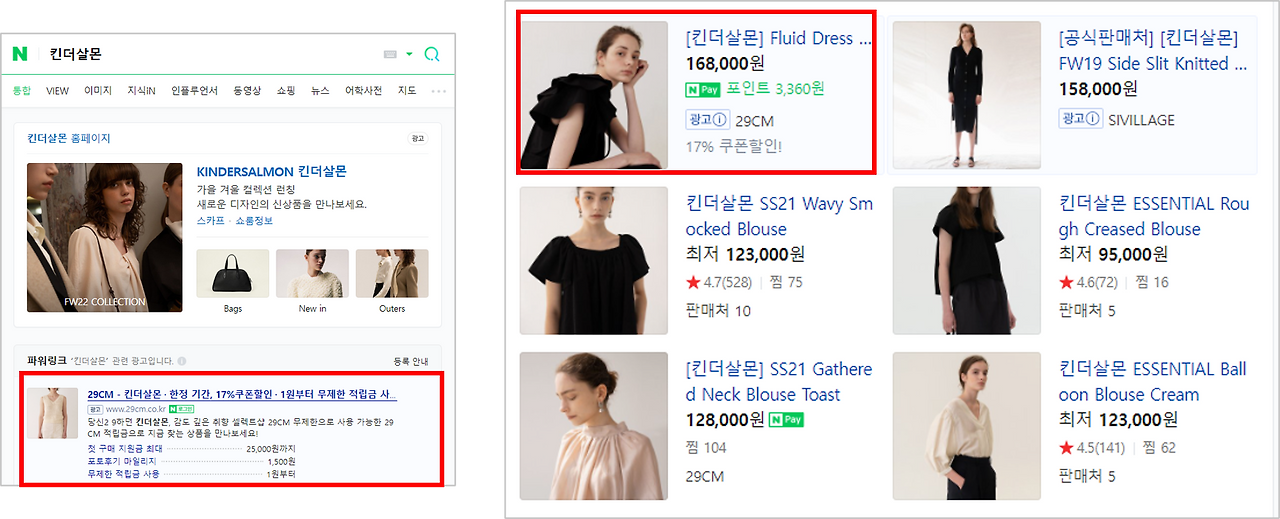Click the Wavy Smocked Blouse photo

click(x=594, y=260)
